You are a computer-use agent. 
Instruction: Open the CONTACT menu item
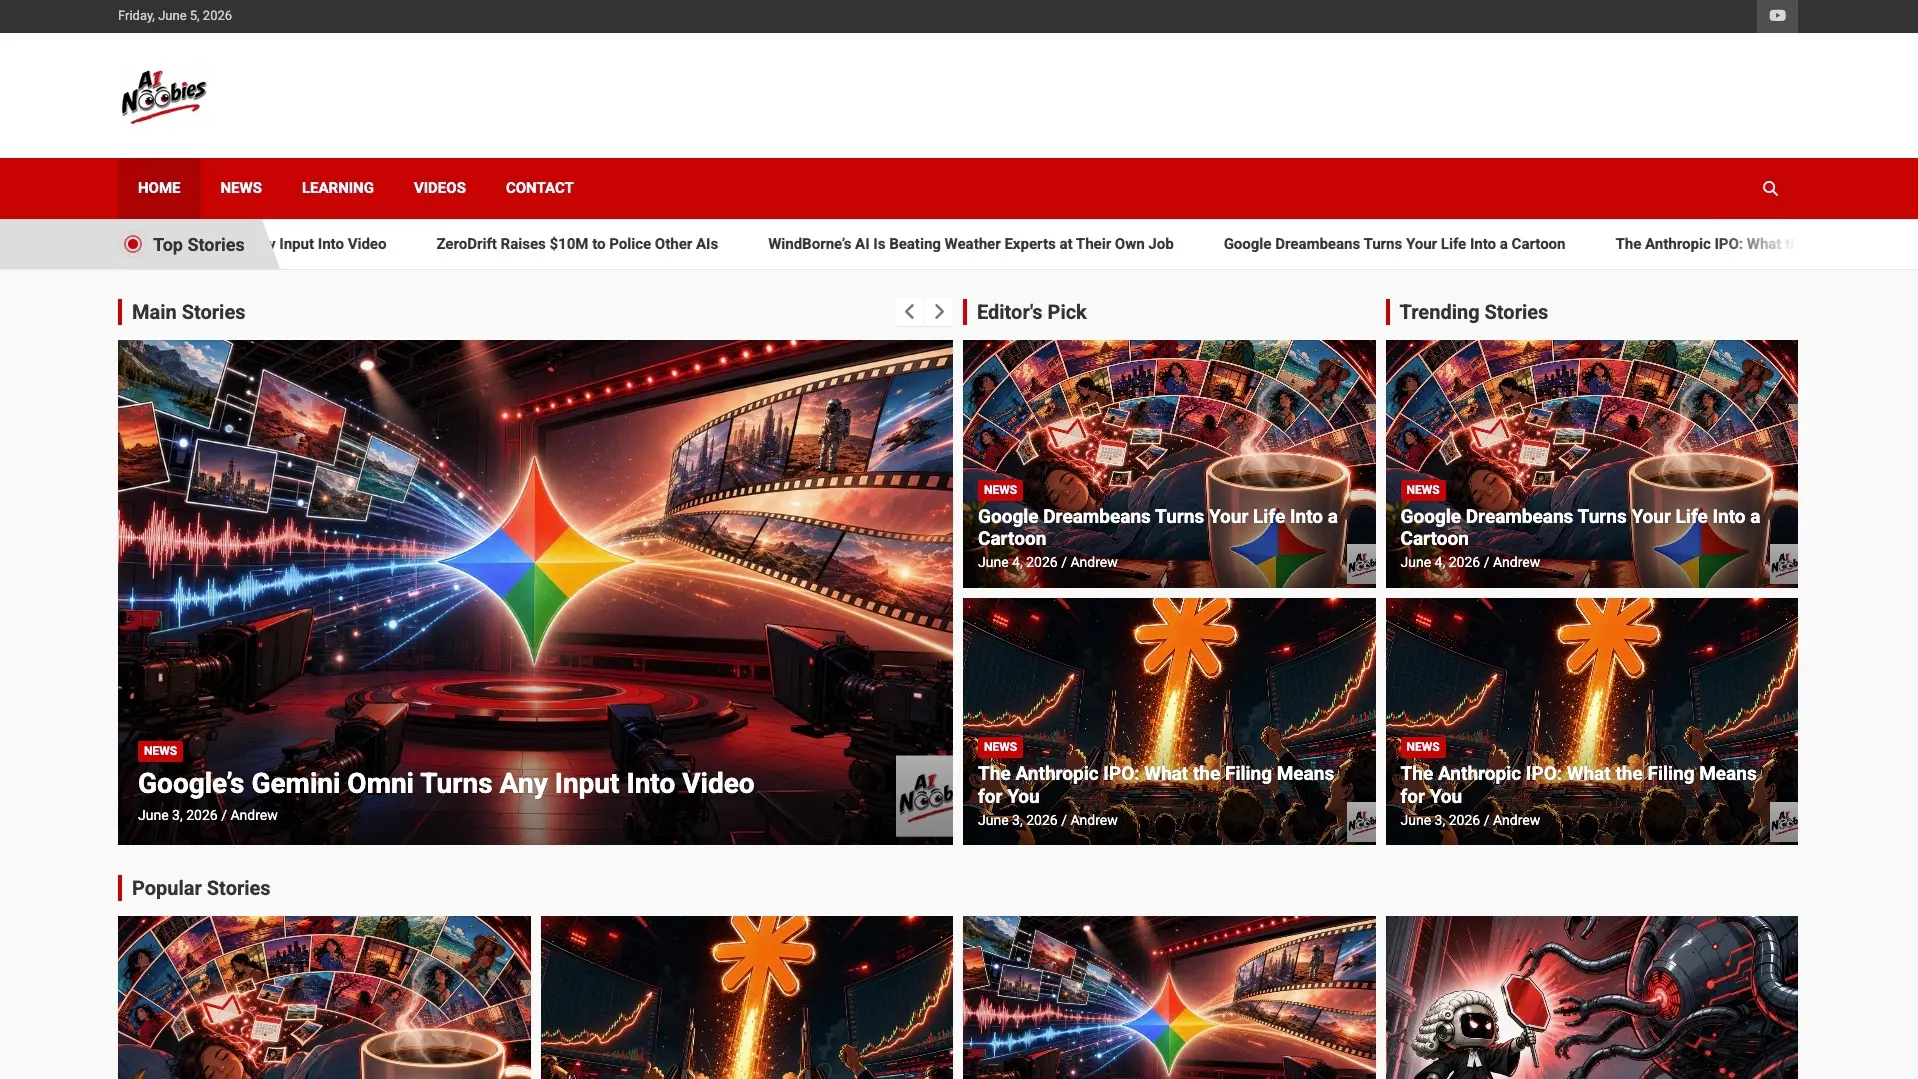540,188
